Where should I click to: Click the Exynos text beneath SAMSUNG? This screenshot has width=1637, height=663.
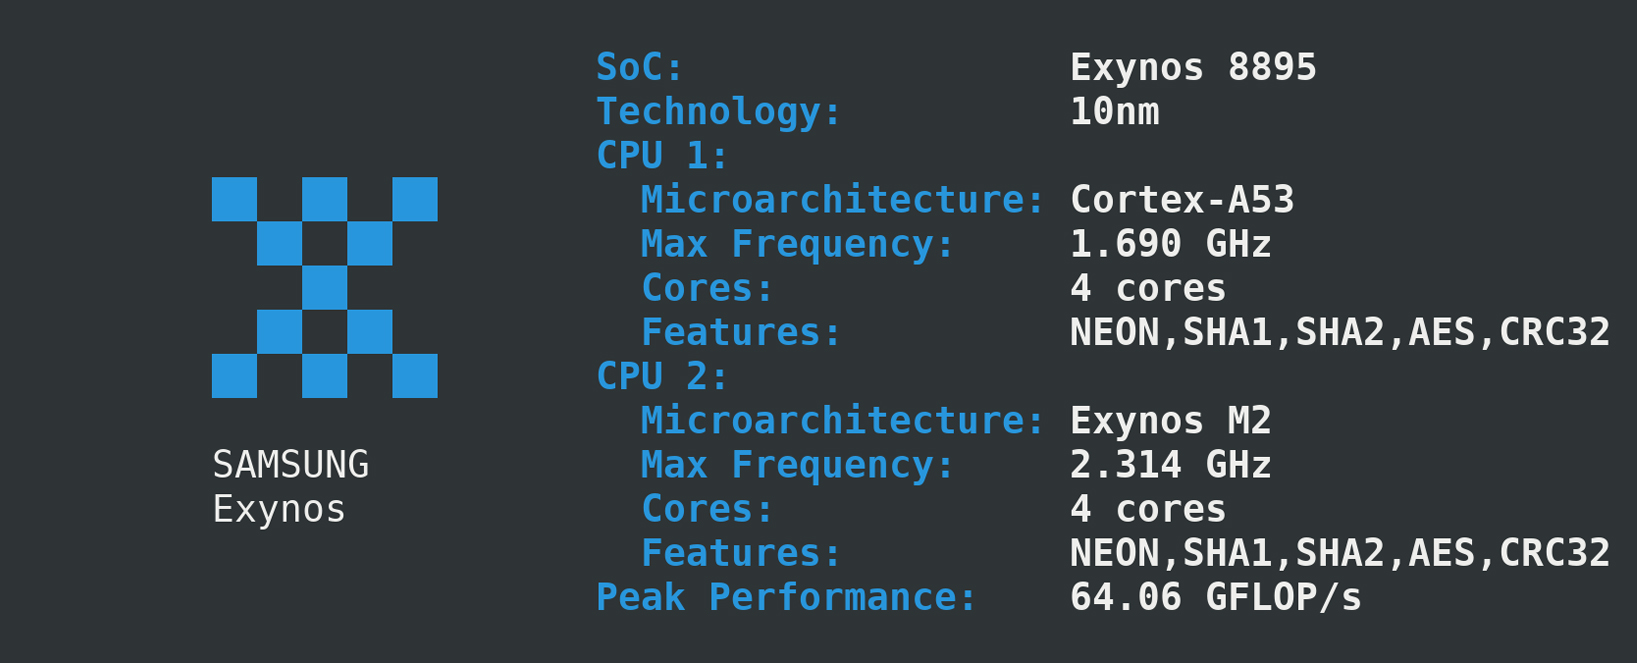[279, 509]
